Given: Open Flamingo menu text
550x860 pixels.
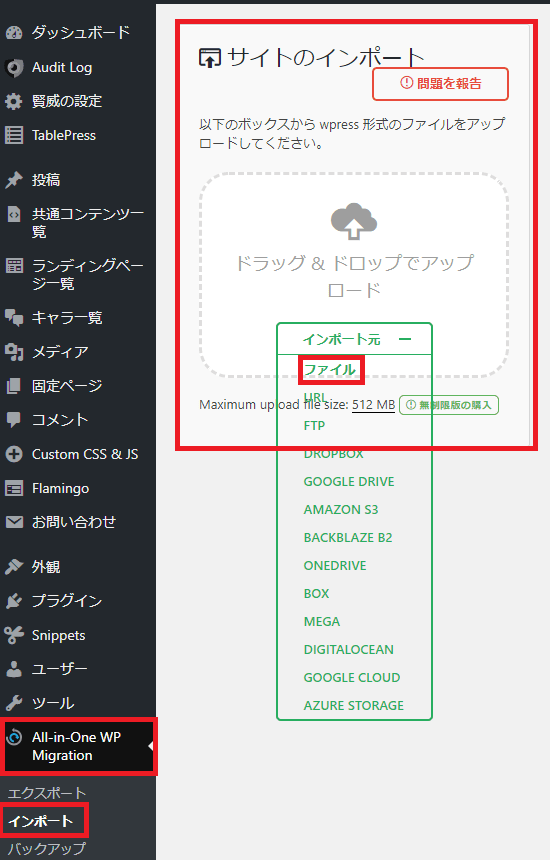Looking at the screenshot, I should click(60, 488).
